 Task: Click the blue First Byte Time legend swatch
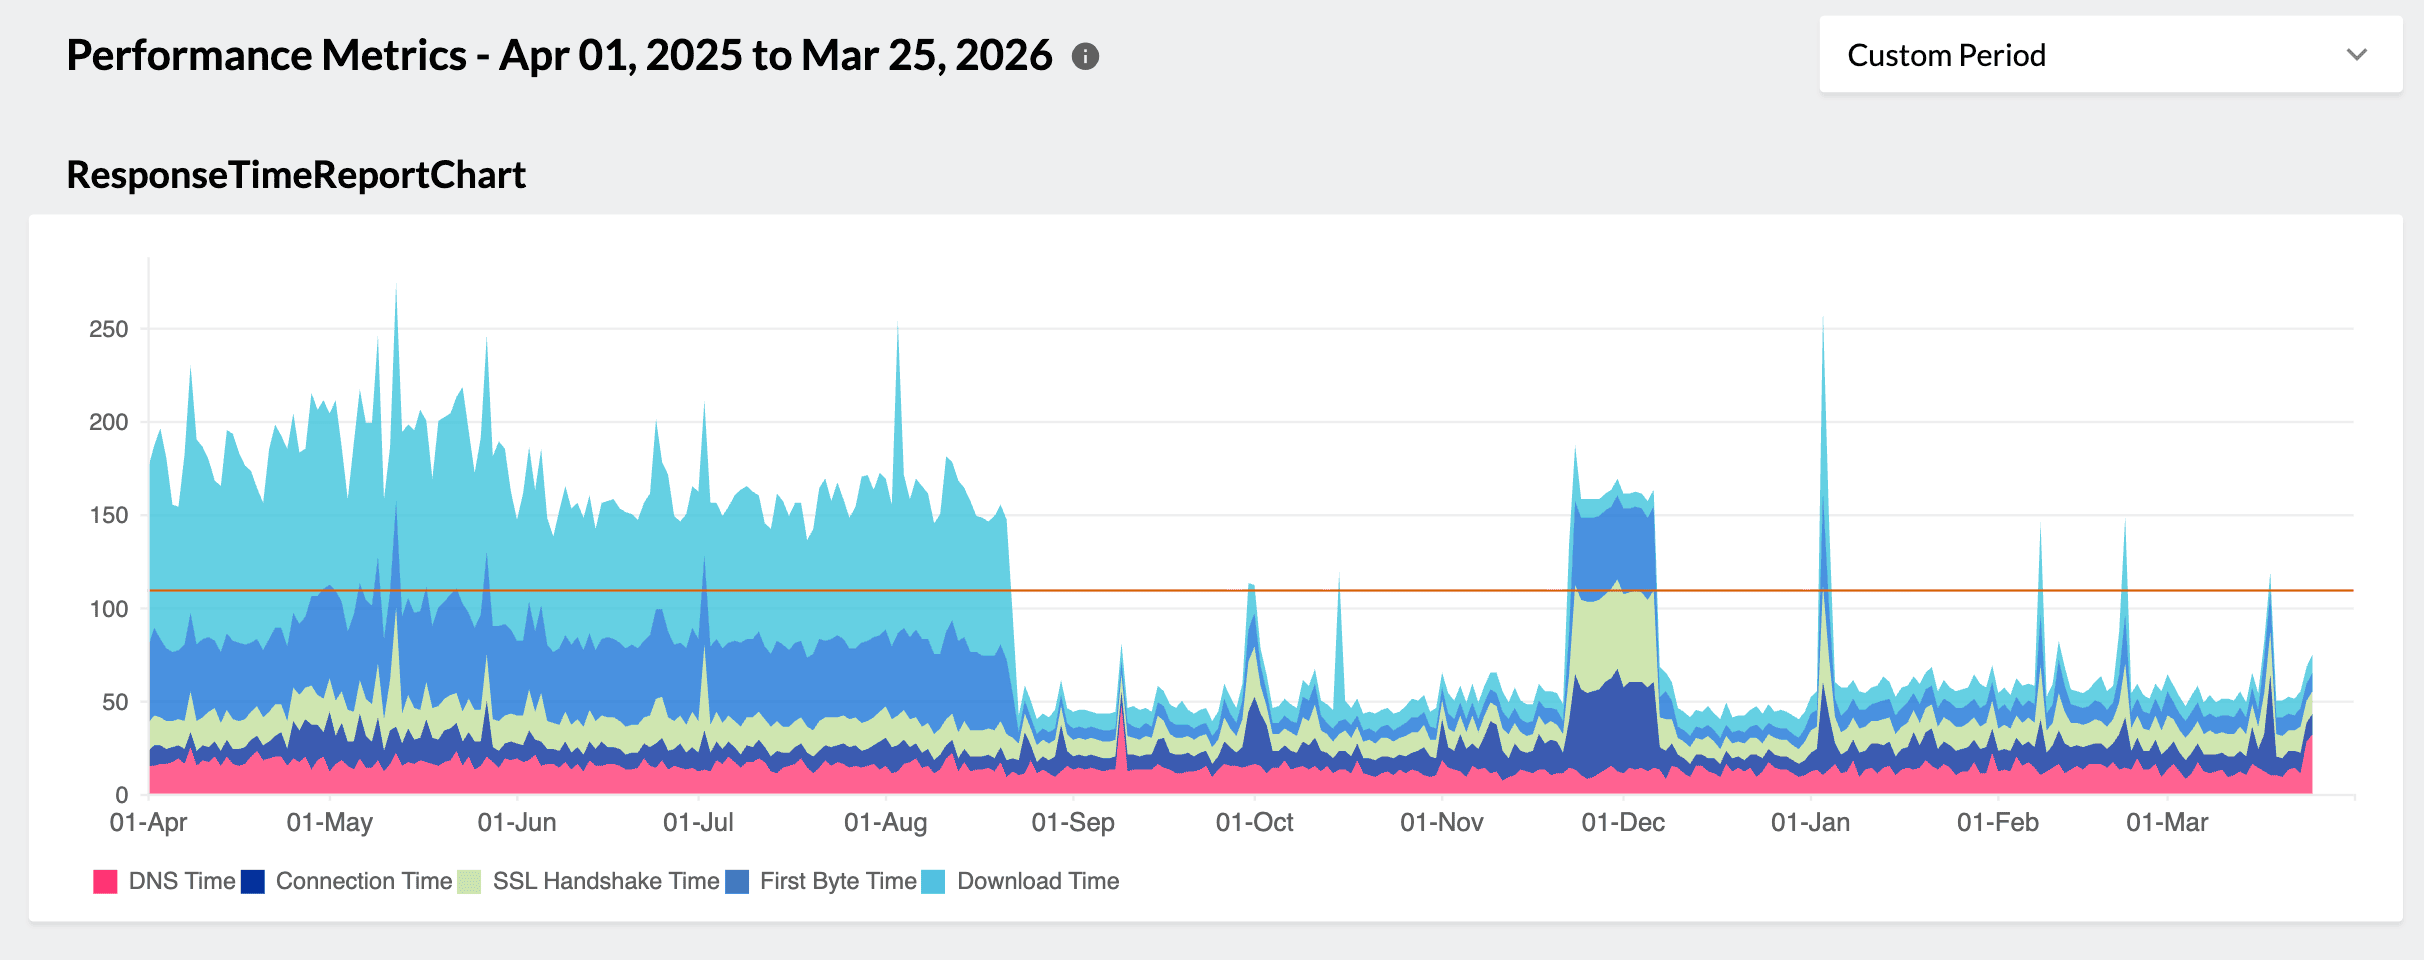737,882
